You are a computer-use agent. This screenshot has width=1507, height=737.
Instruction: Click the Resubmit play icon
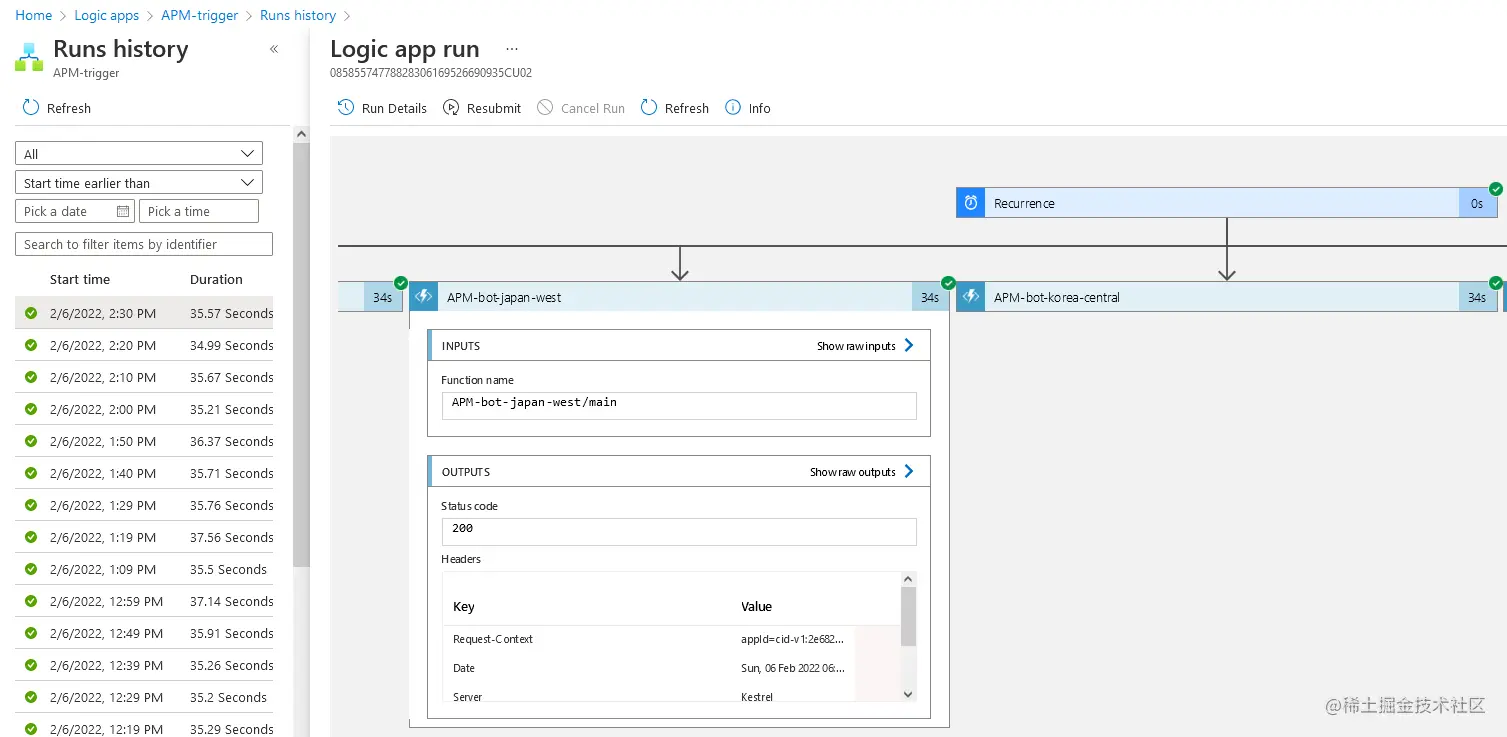(x=451, y=108)
